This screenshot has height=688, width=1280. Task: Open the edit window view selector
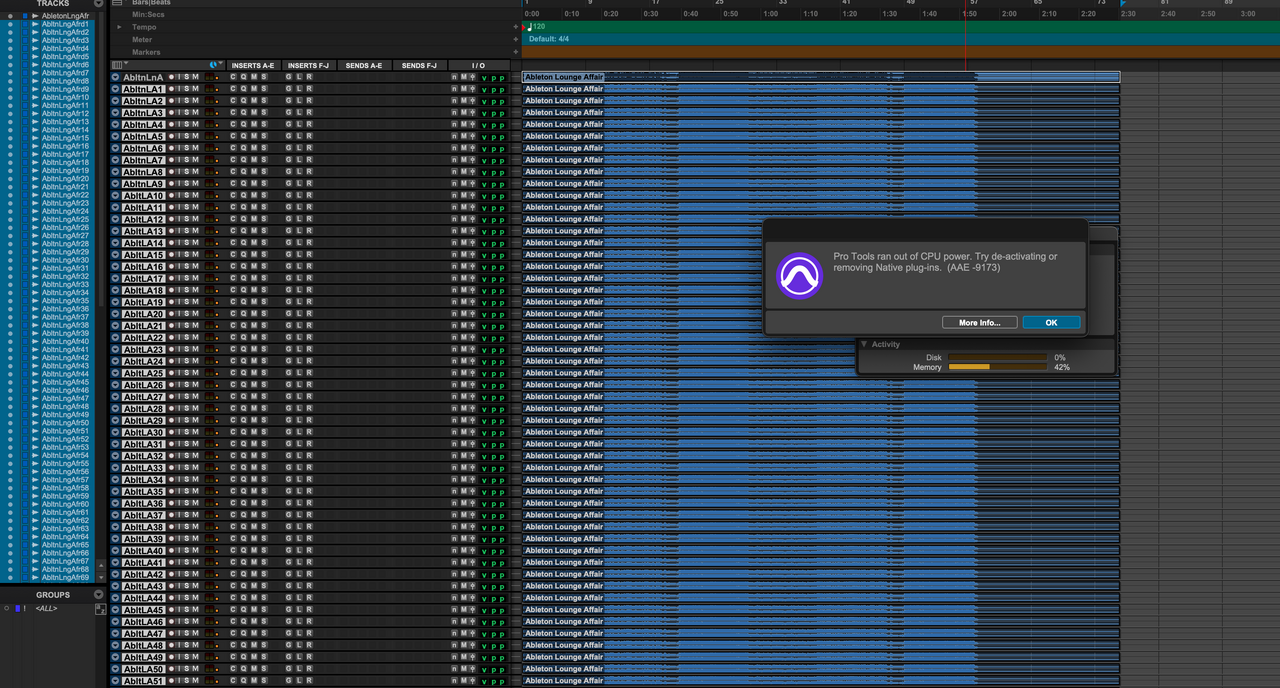click(118, 65)
